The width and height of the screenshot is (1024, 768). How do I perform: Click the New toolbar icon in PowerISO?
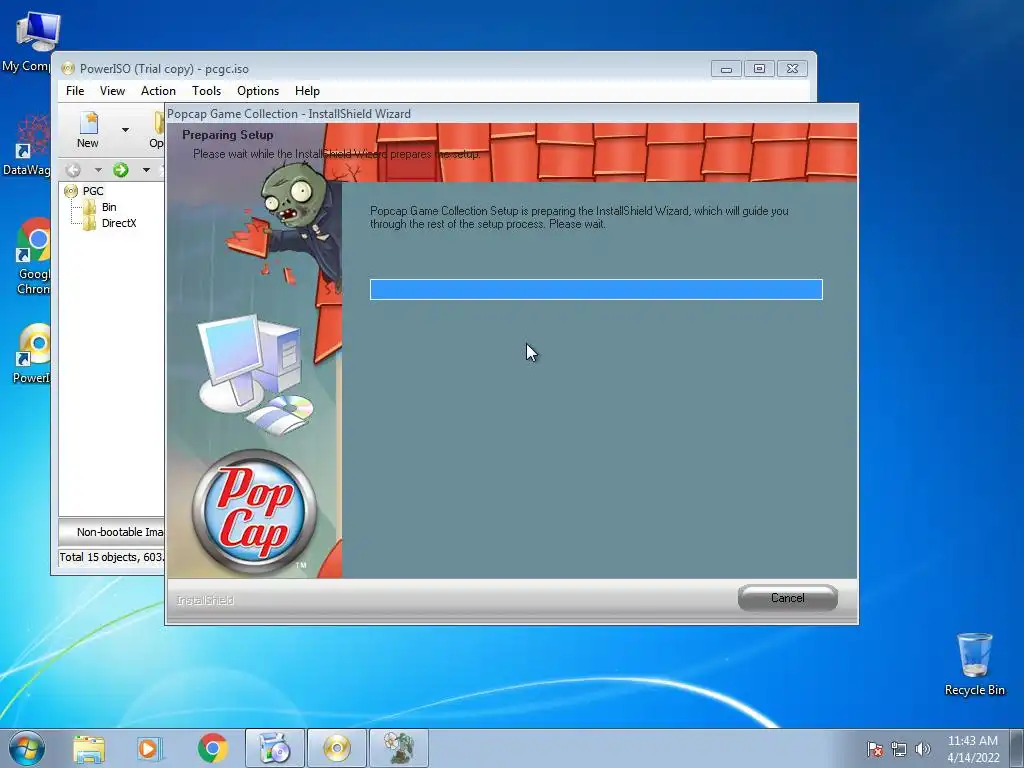click(88, 129)
